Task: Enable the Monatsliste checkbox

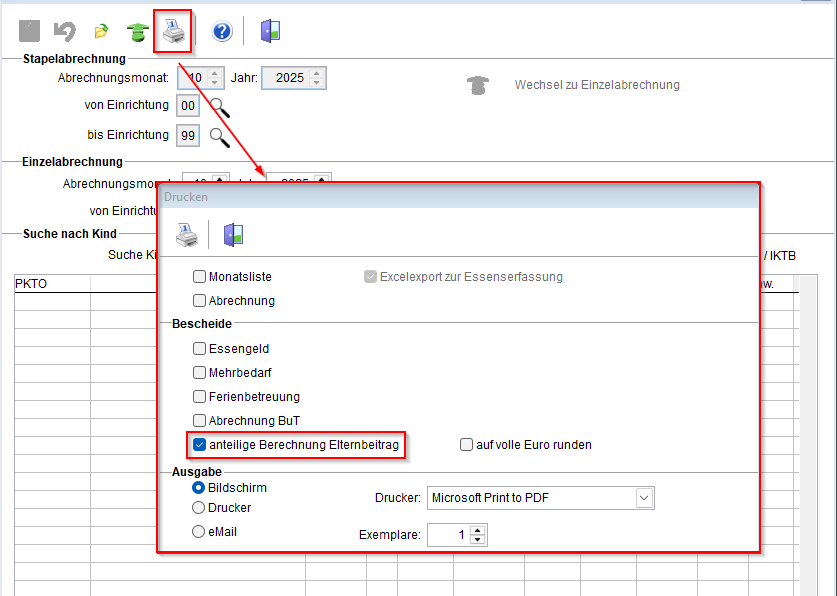Action: click(200, 276)
